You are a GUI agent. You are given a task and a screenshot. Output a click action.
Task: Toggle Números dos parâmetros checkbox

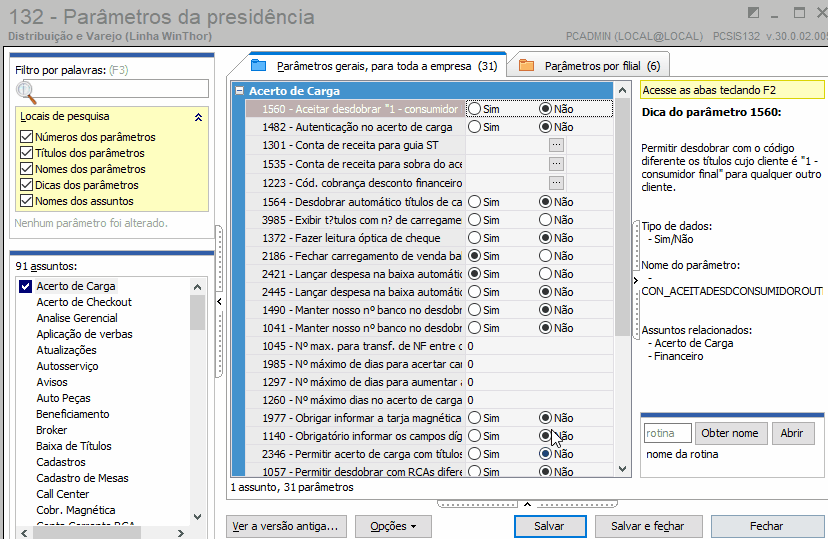[x=26, y=137]
